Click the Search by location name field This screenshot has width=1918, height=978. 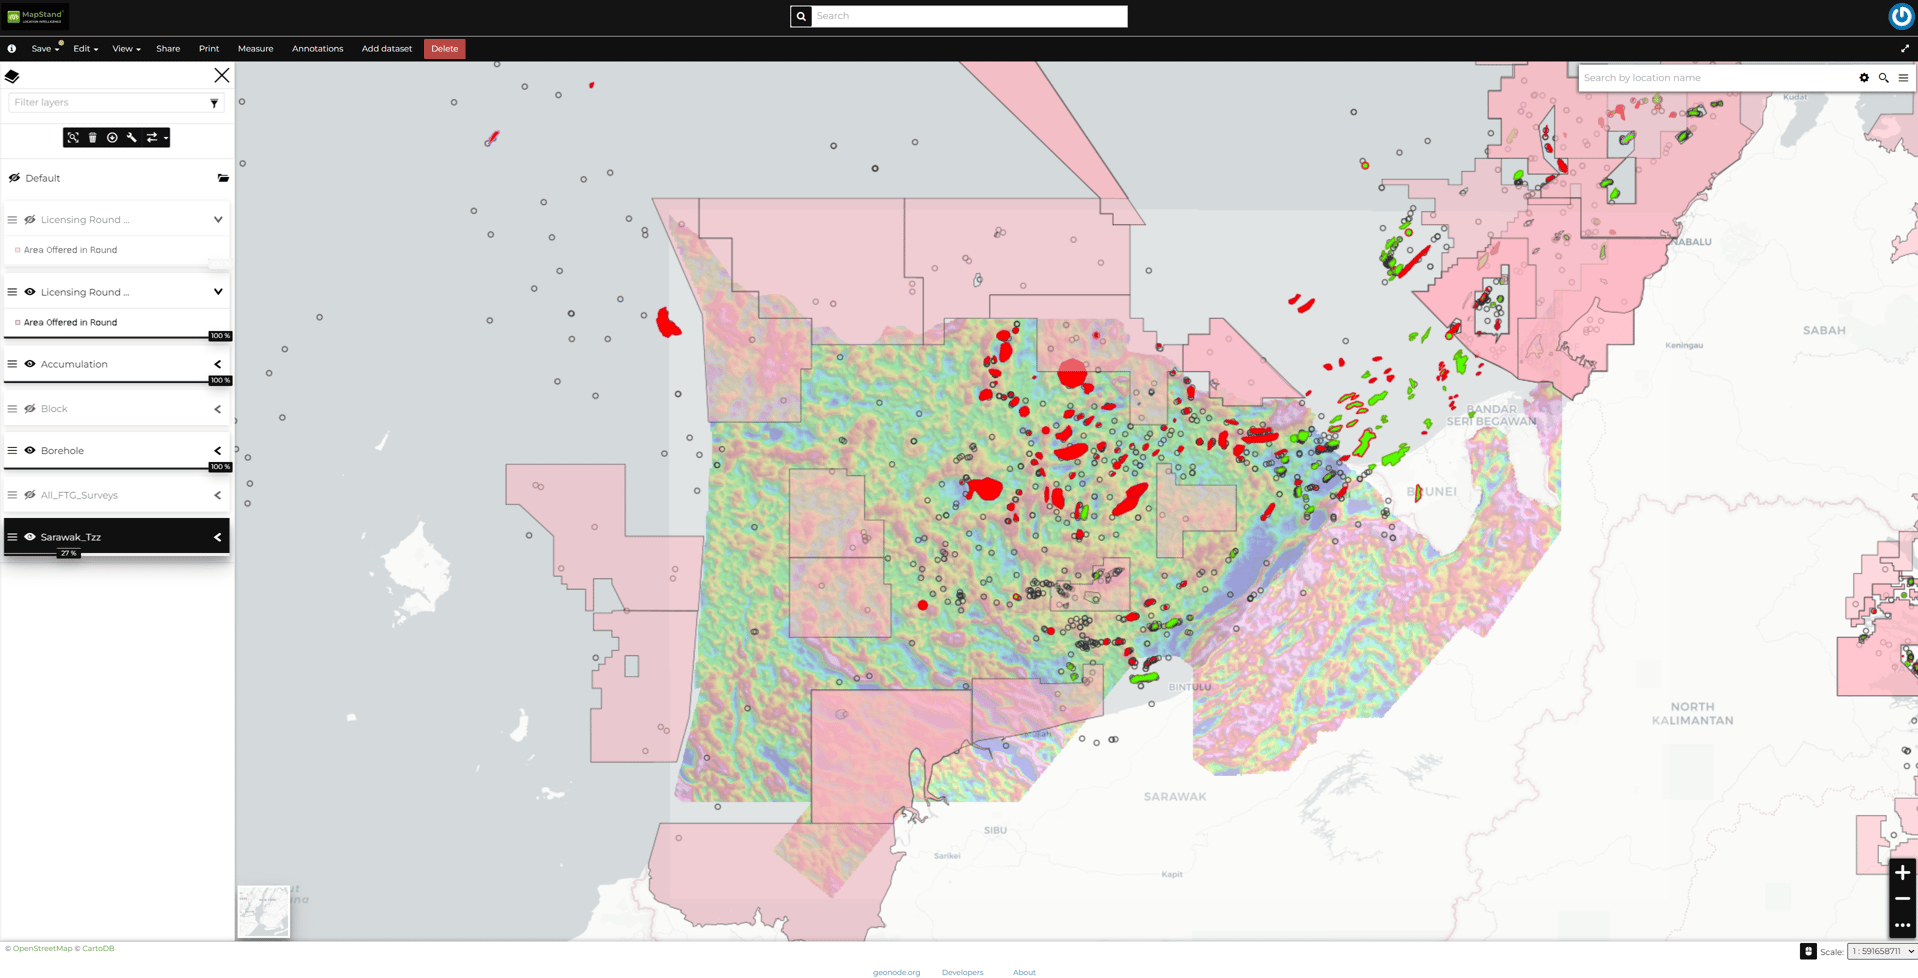coord(1716,78)
